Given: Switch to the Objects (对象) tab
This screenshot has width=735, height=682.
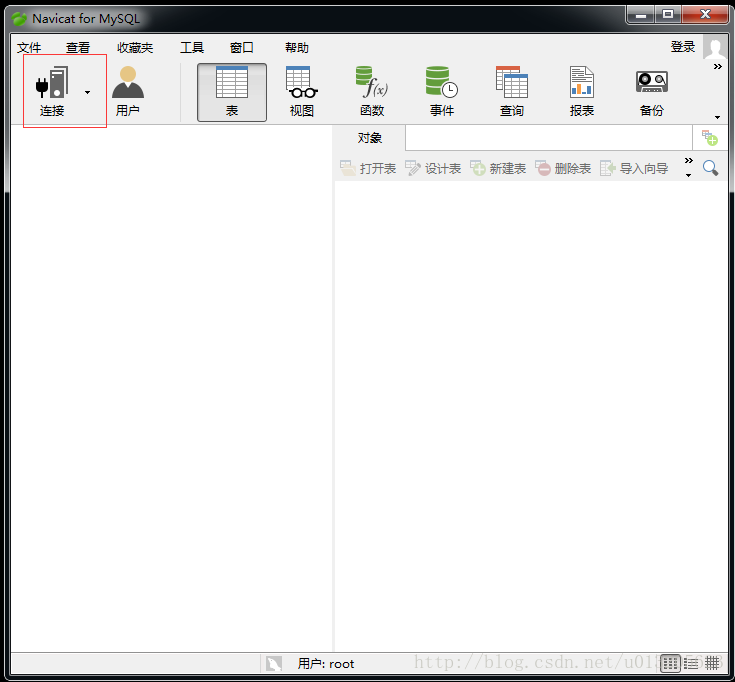Looking at the screenshot, I should click(369, 138).
